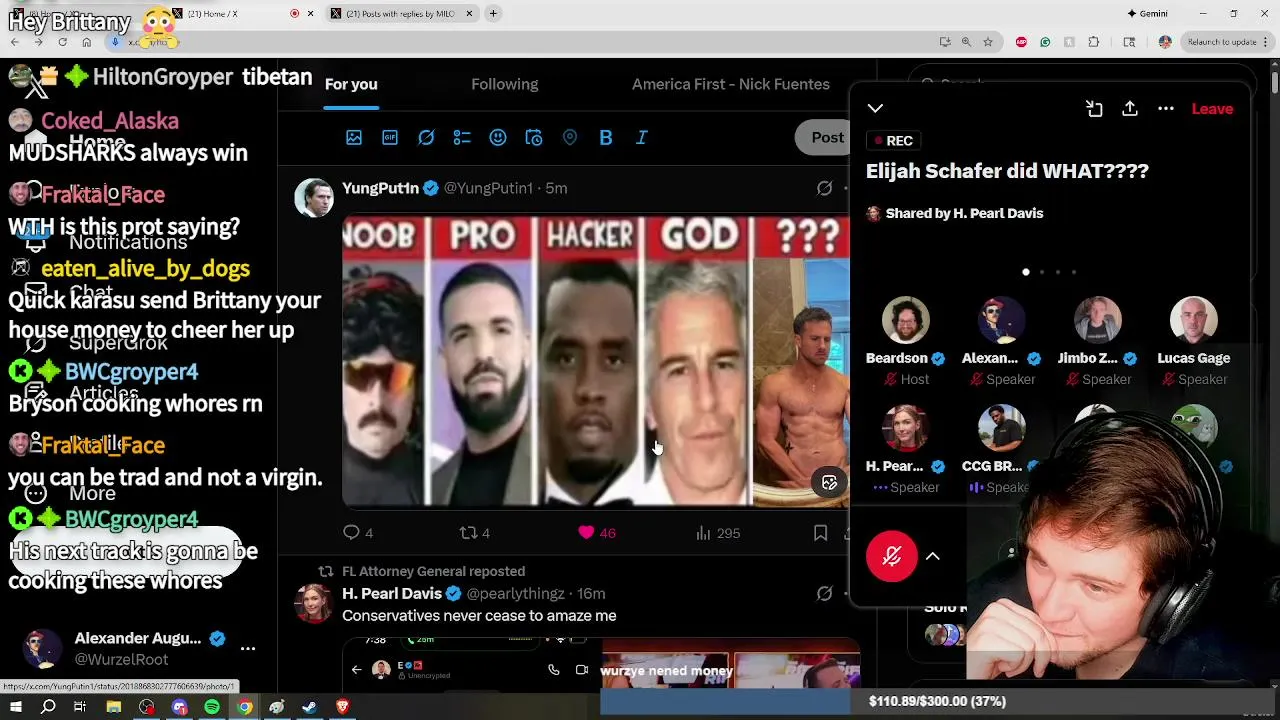
Task: Open YungPut1n's profile avatar
Action: [313, 198]
